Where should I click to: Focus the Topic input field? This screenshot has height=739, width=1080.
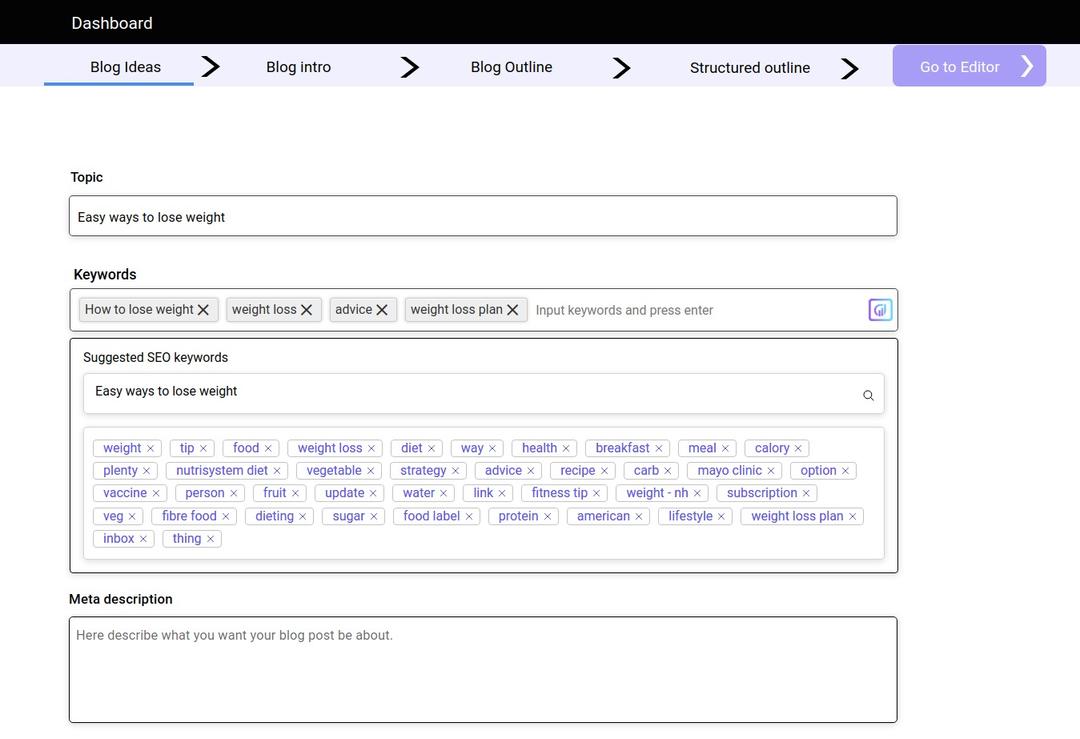pos(483,216)
